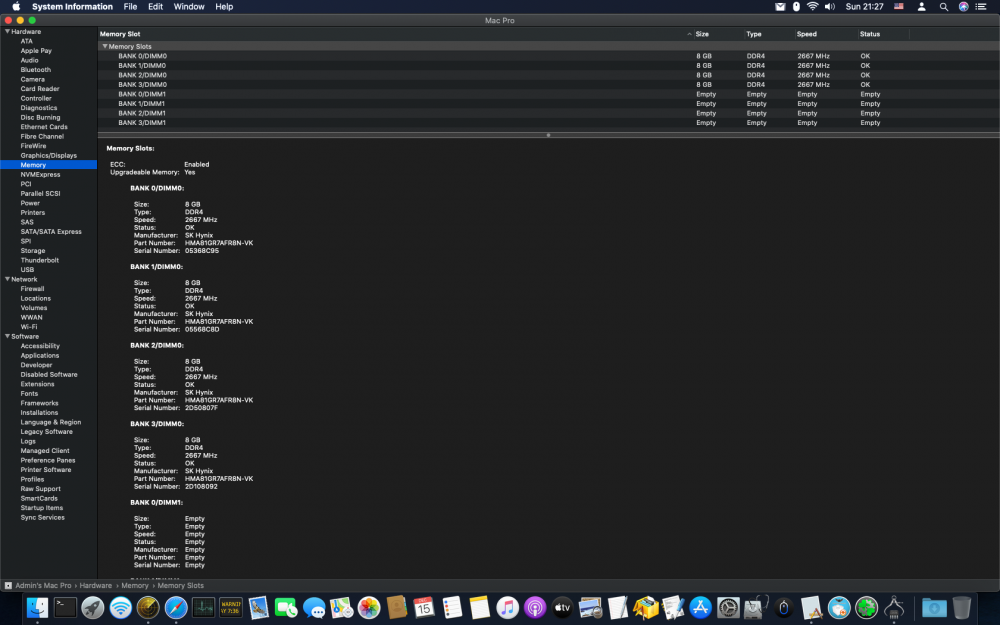Image resolution: width=1000 pixels, height=625 pixels.
Task: Select Wi-Fi under Network in sidebar
Action: click(29, 327)
